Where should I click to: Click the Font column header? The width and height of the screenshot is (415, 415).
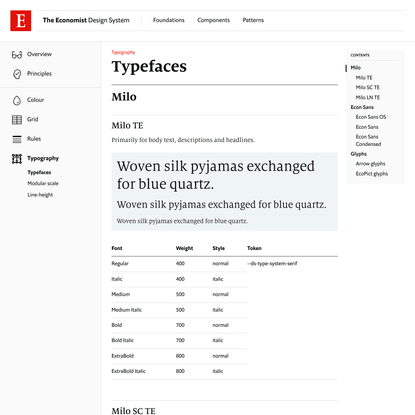click(x=117, y=248)
